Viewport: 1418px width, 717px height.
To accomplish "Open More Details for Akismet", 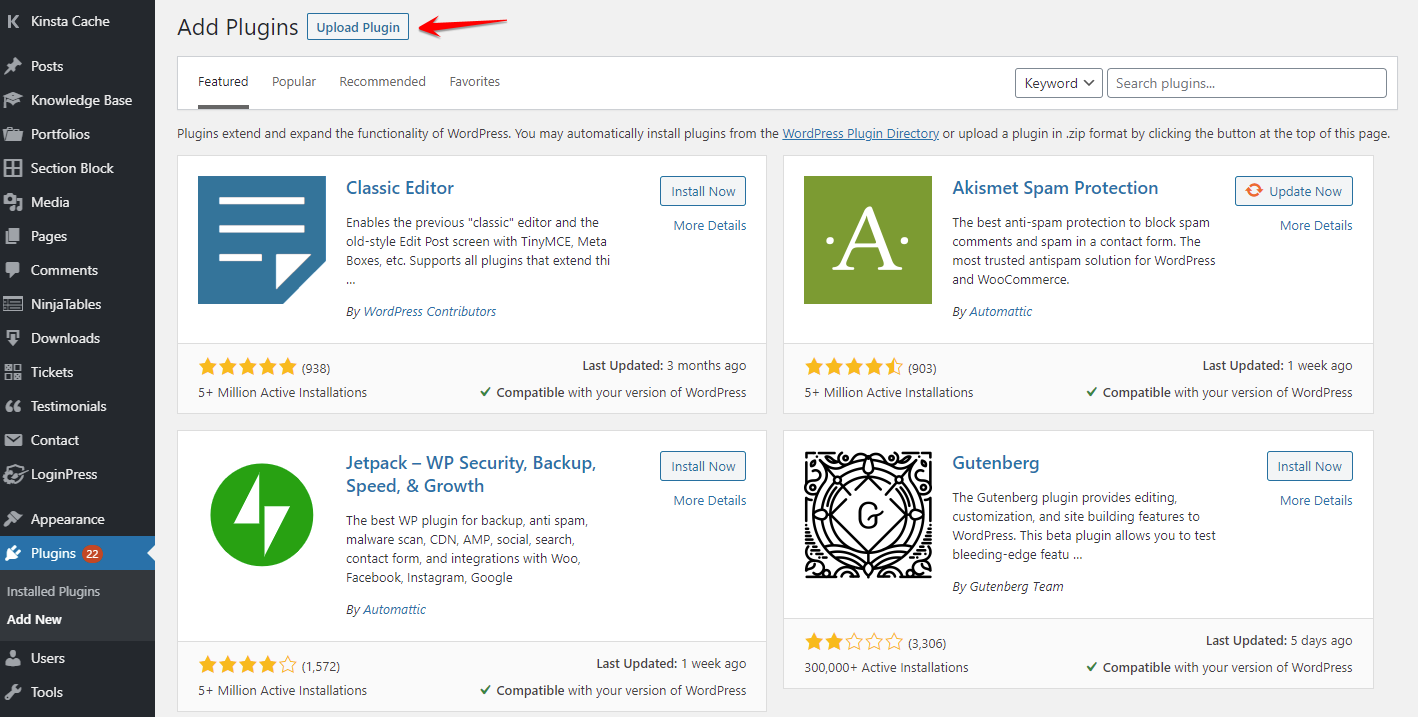I will tap(1316, 225).
